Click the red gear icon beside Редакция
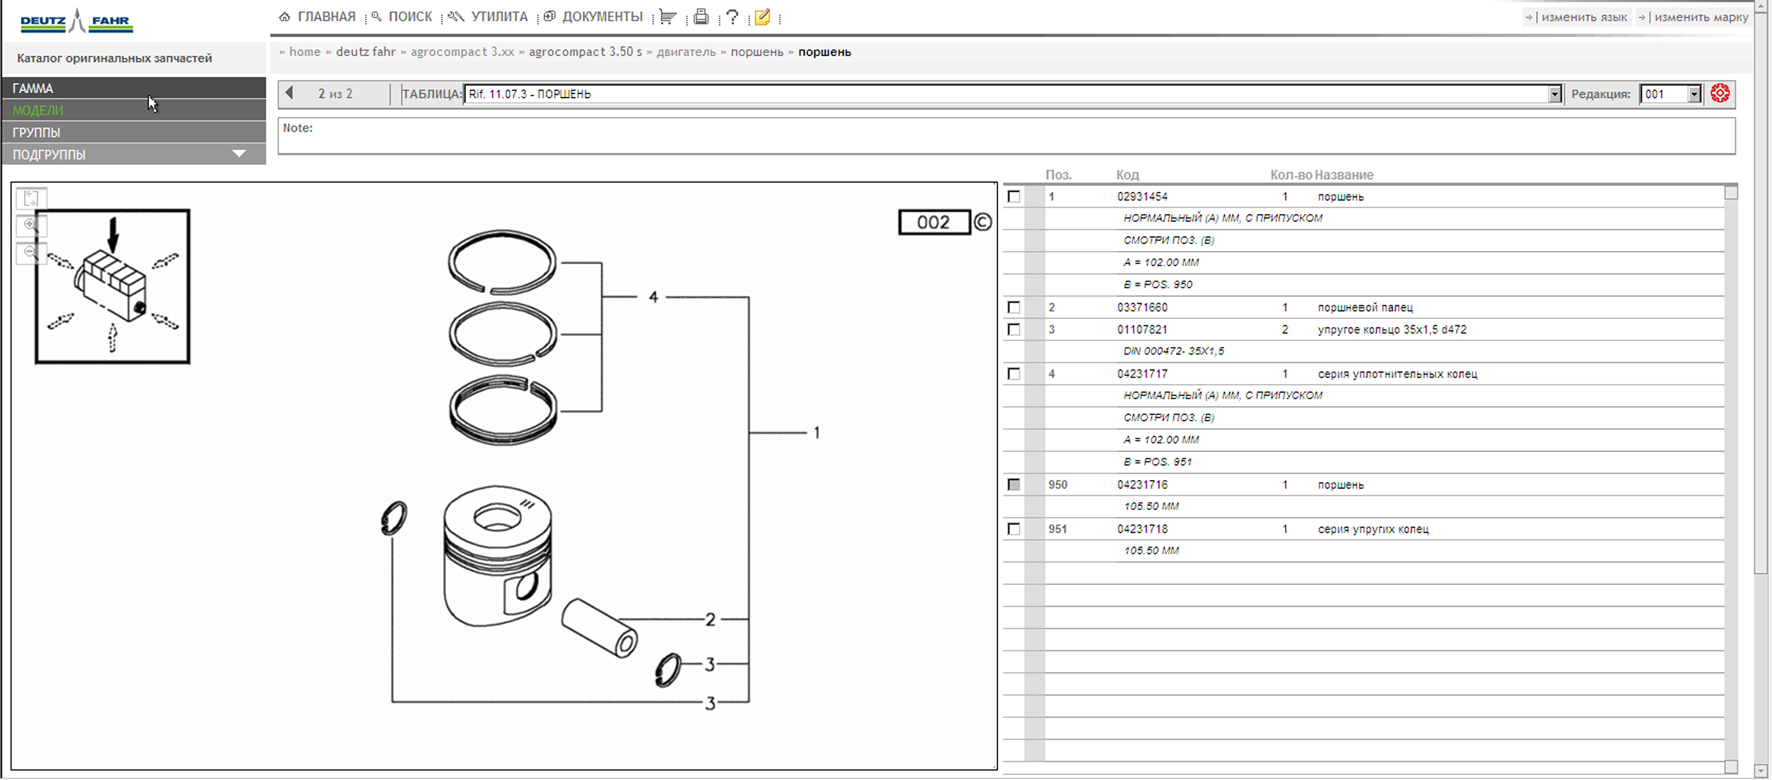Image resolution: width=1772 pixels, height=780 pixels. pyautogui.click(x=1720, y=94)
